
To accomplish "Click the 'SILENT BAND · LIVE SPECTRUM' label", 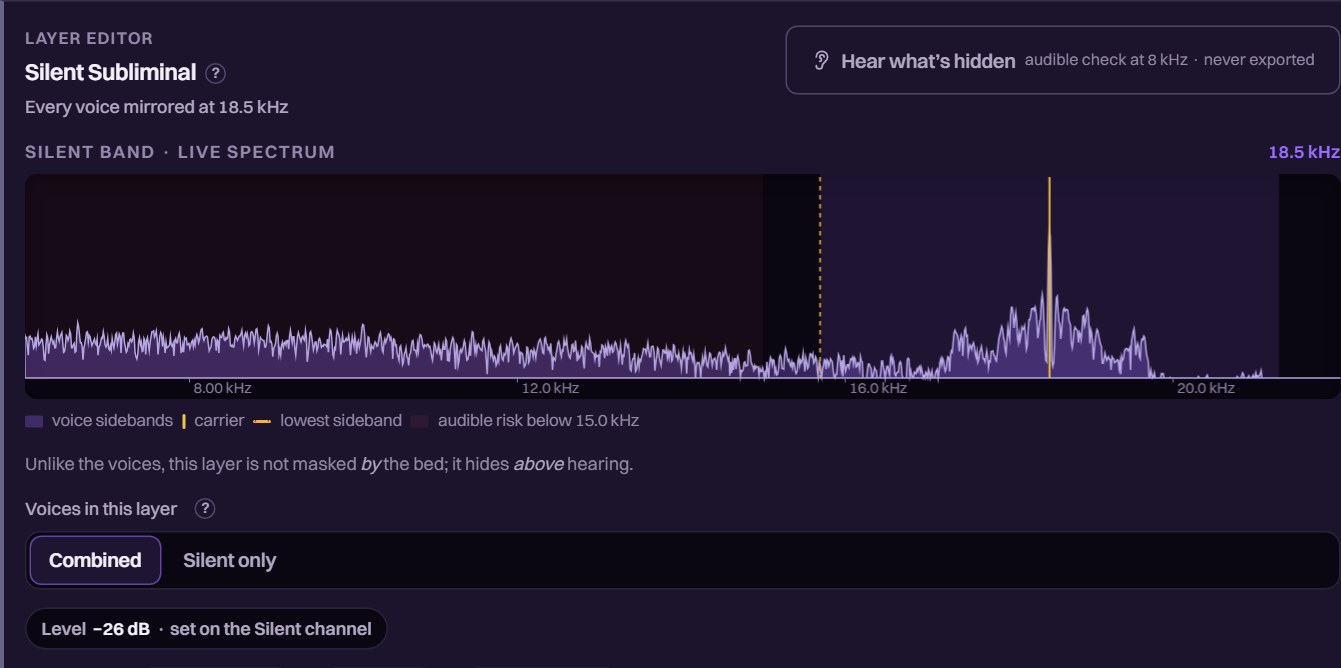I will point(180,152).
